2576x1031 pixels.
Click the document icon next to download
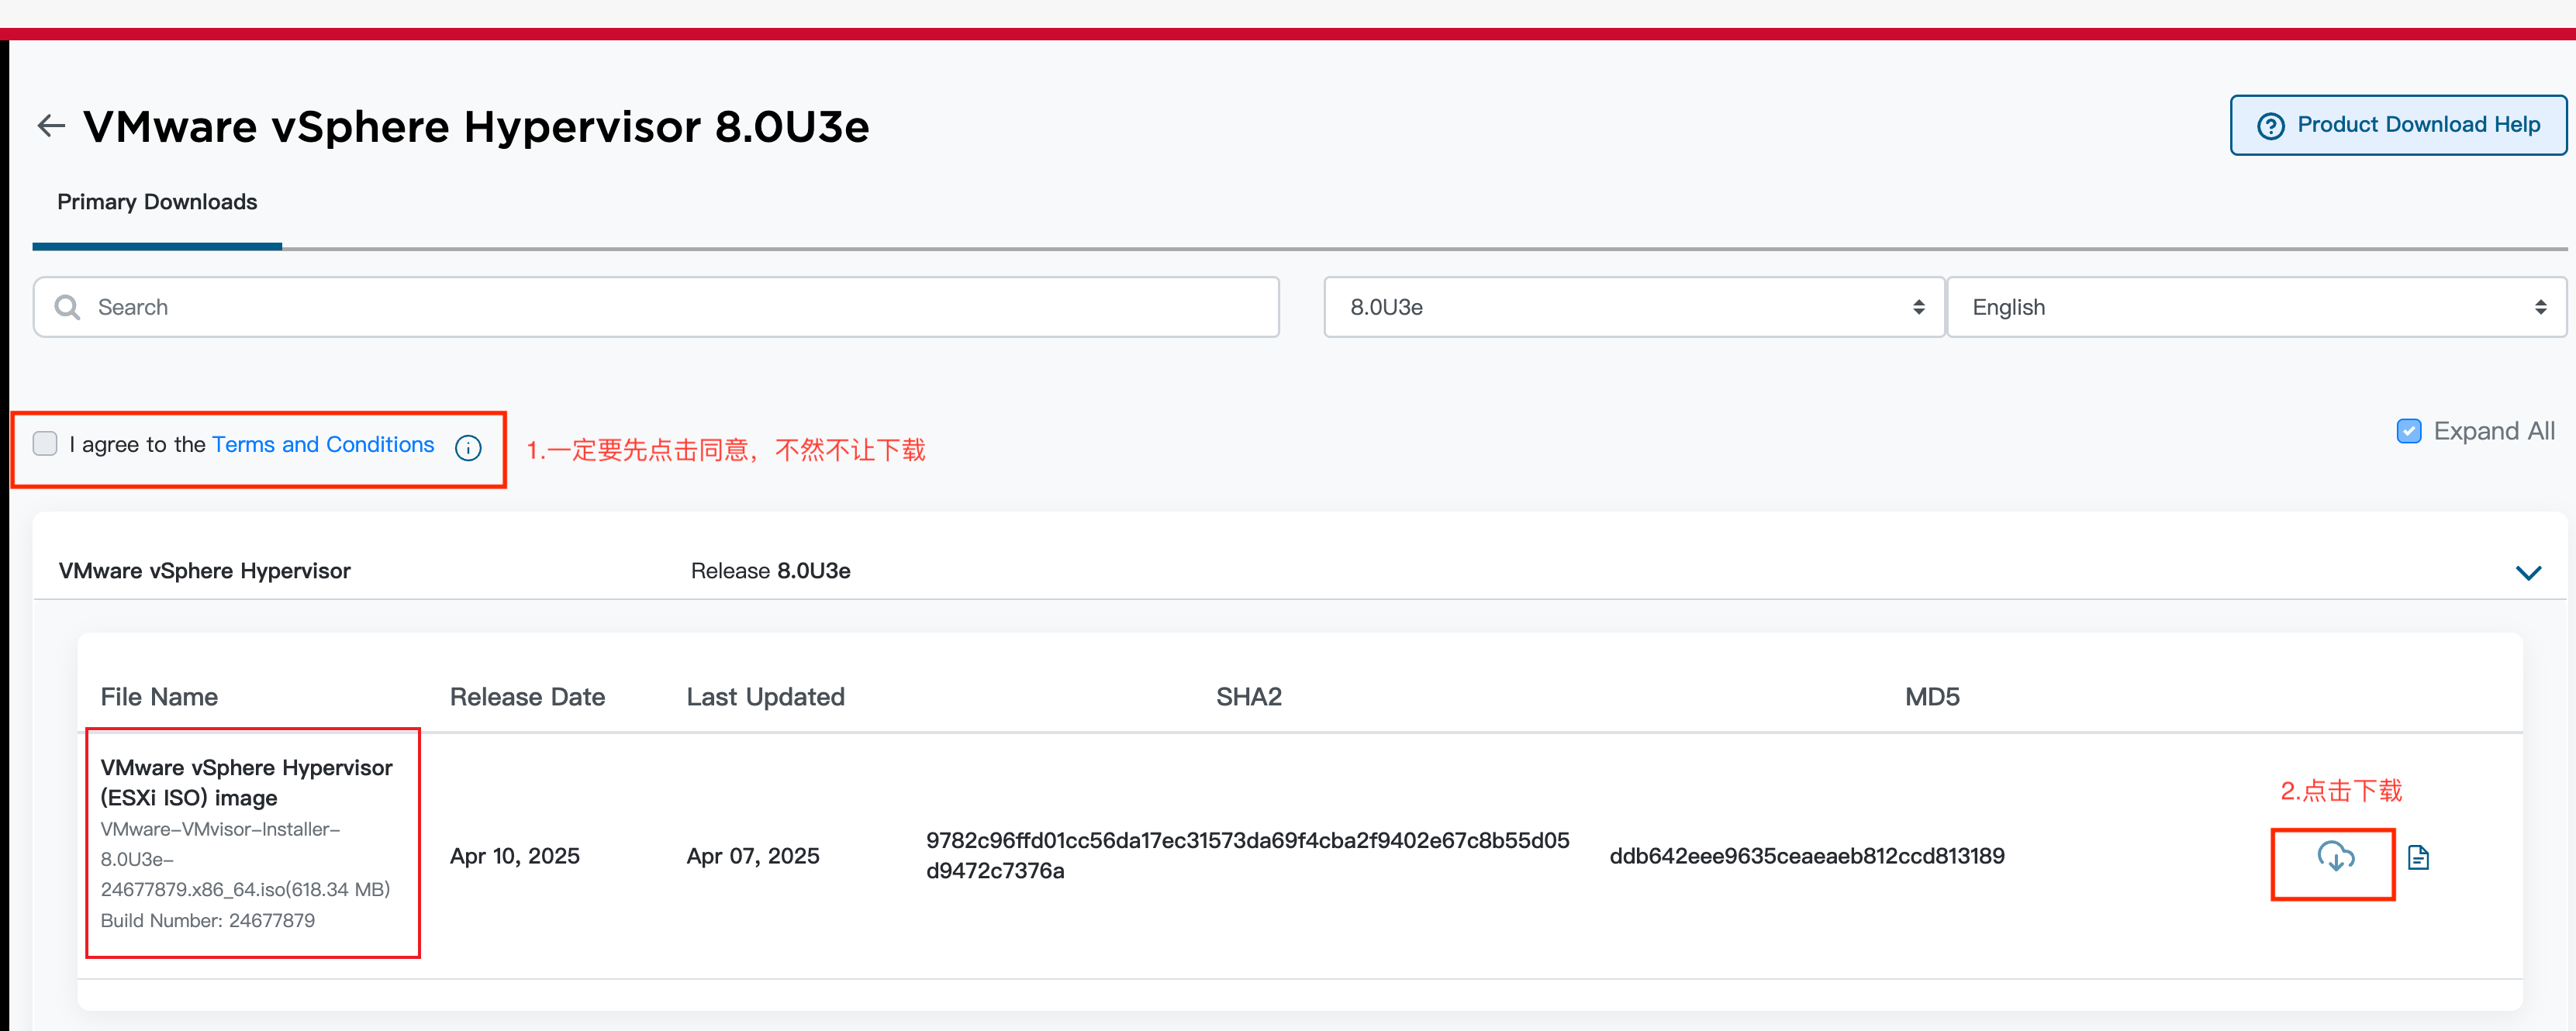click(2418, 857)
